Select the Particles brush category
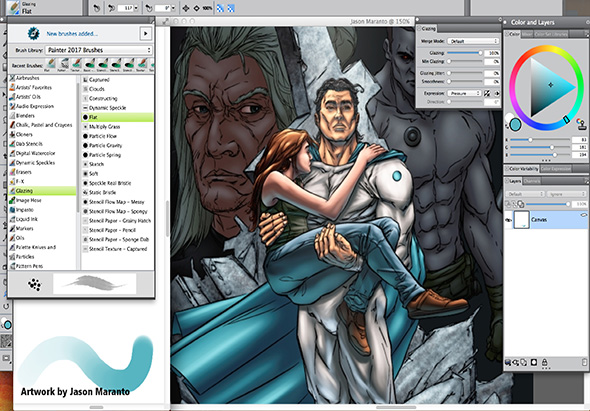 click(42, 257)
